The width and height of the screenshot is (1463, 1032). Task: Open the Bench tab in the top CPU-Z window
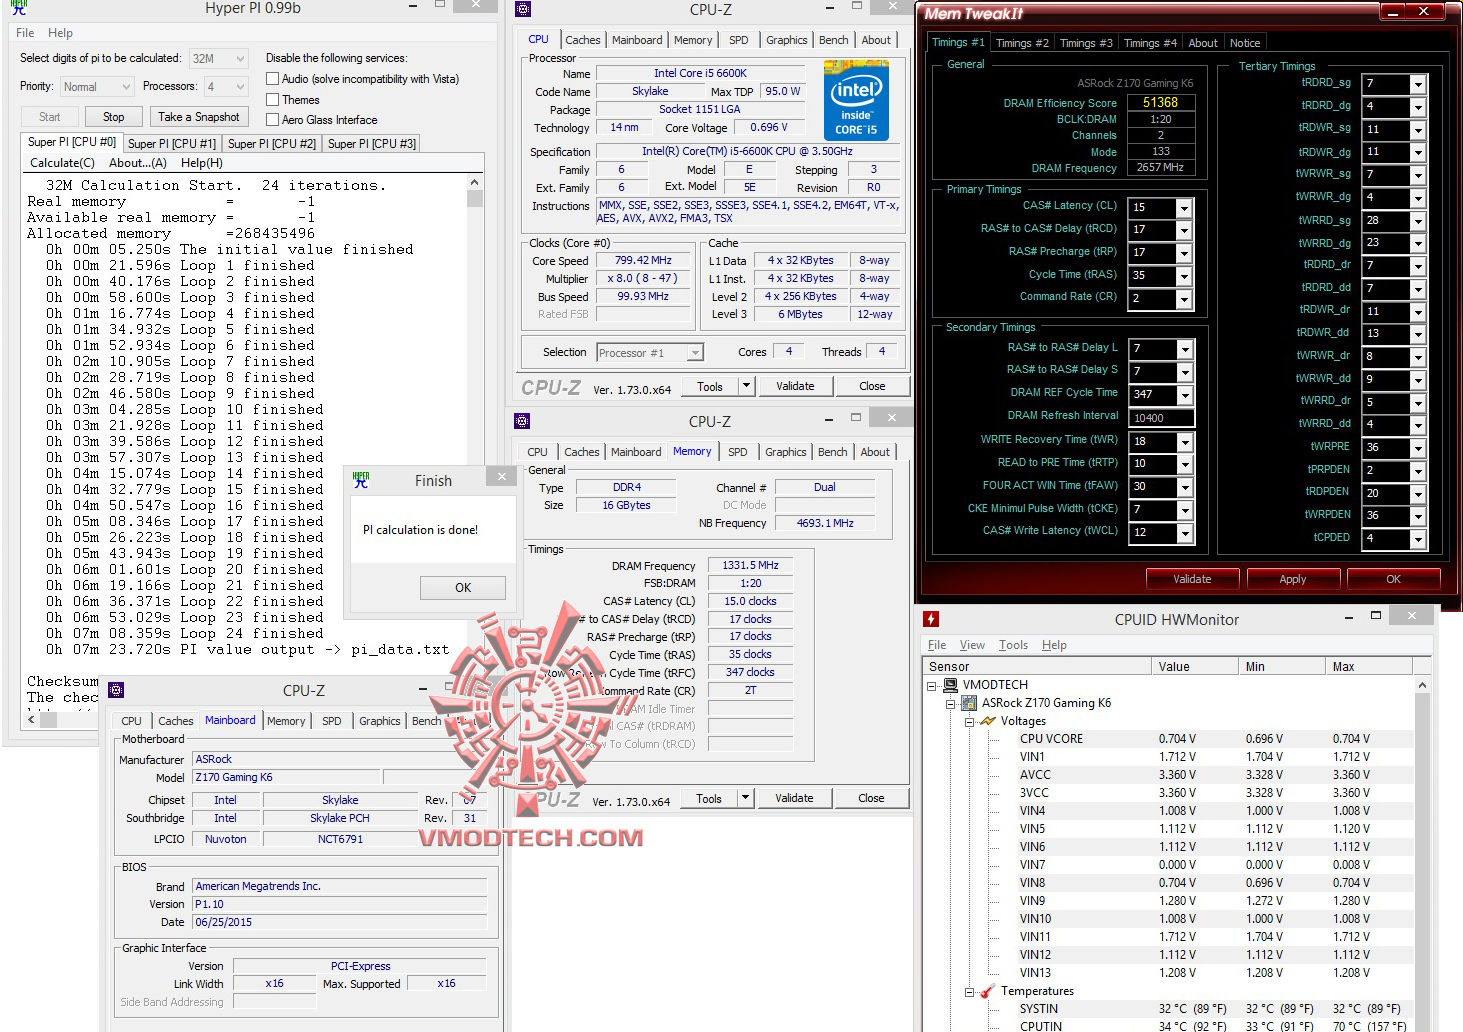click(834, 40)
